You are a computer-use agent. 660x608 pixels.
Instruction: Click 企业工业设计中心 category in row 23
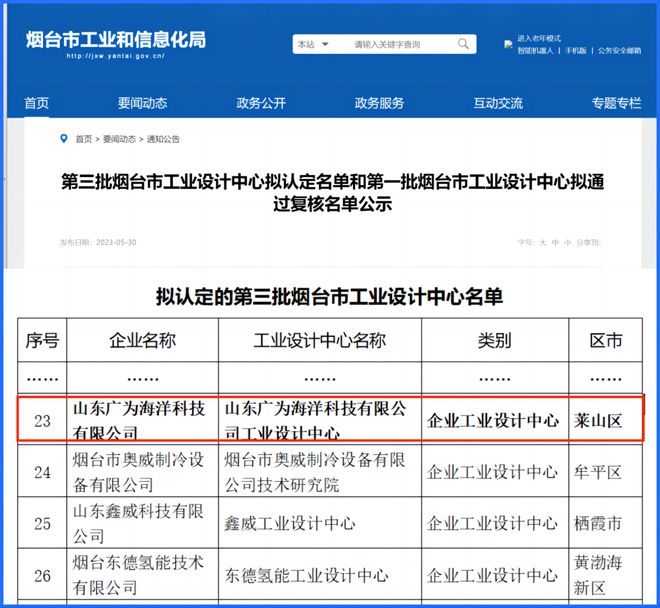tap(495, 421)
